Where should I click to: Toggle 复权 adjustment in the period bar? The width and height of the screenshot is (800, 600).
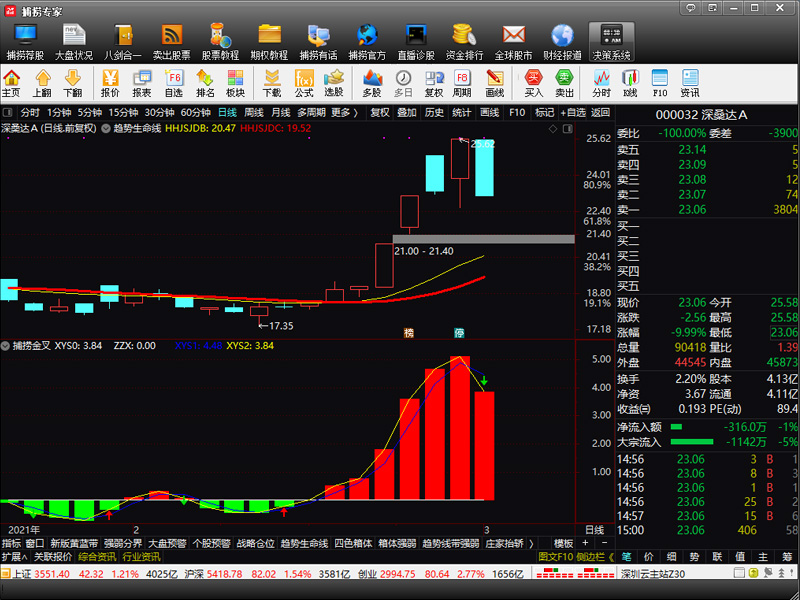click(x=380, y=113)
